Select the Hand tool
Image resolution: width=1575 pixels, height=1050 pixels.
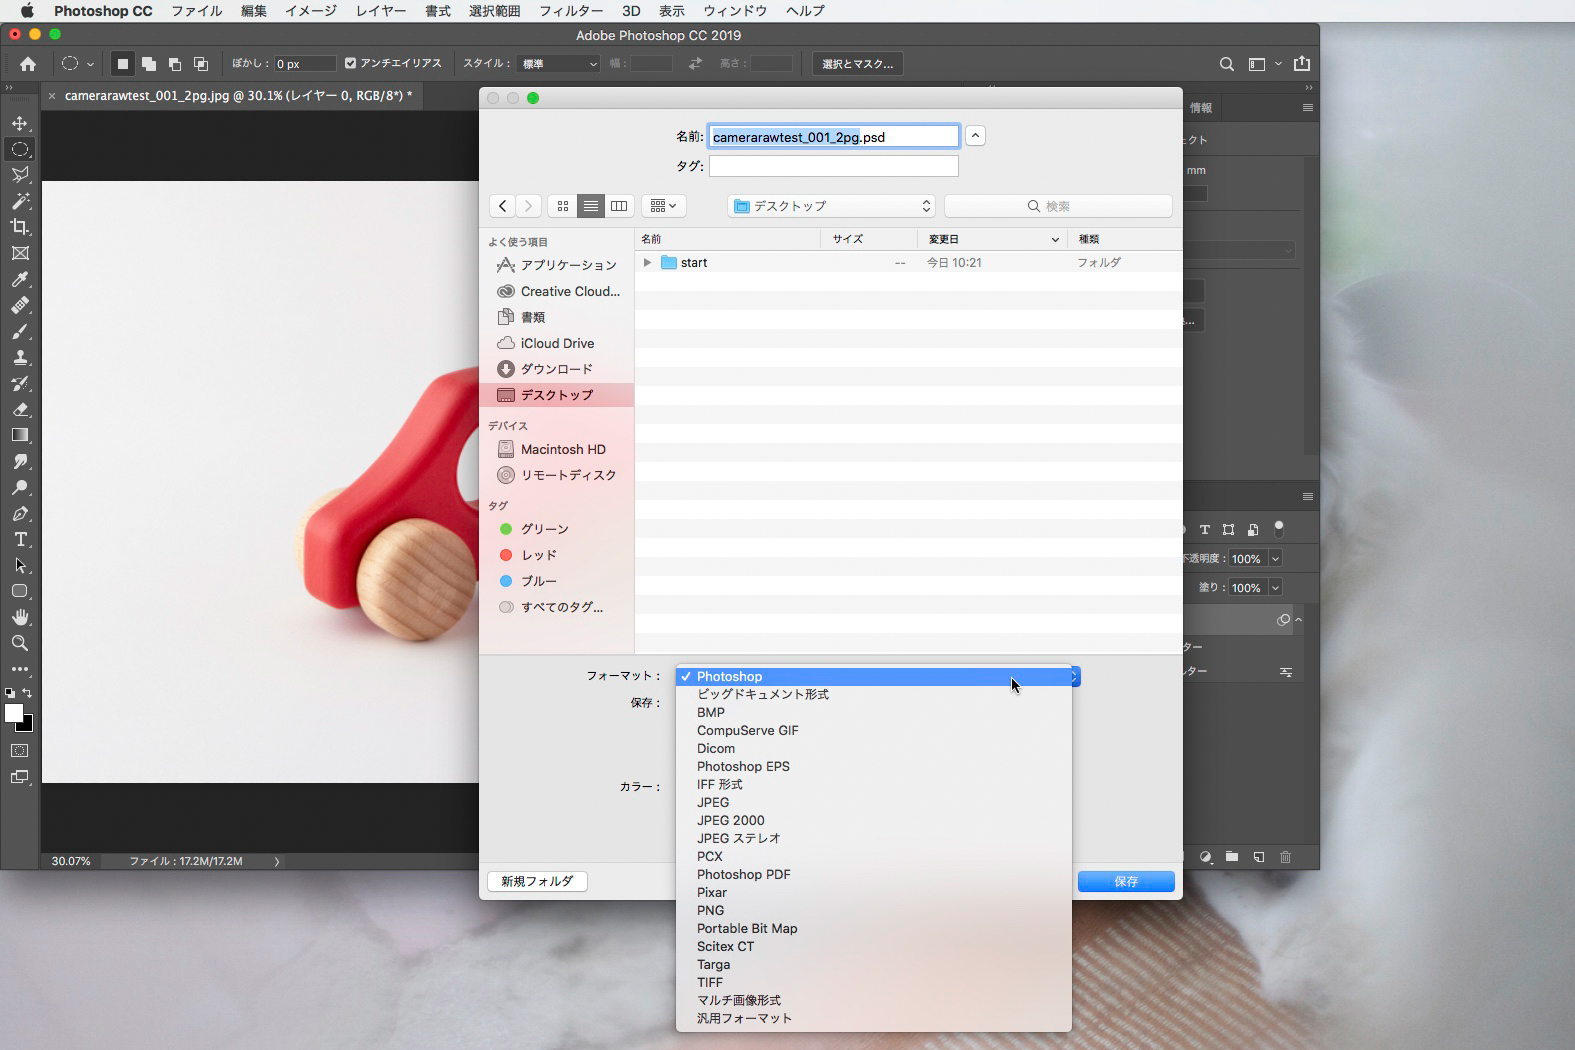(20, 617)
